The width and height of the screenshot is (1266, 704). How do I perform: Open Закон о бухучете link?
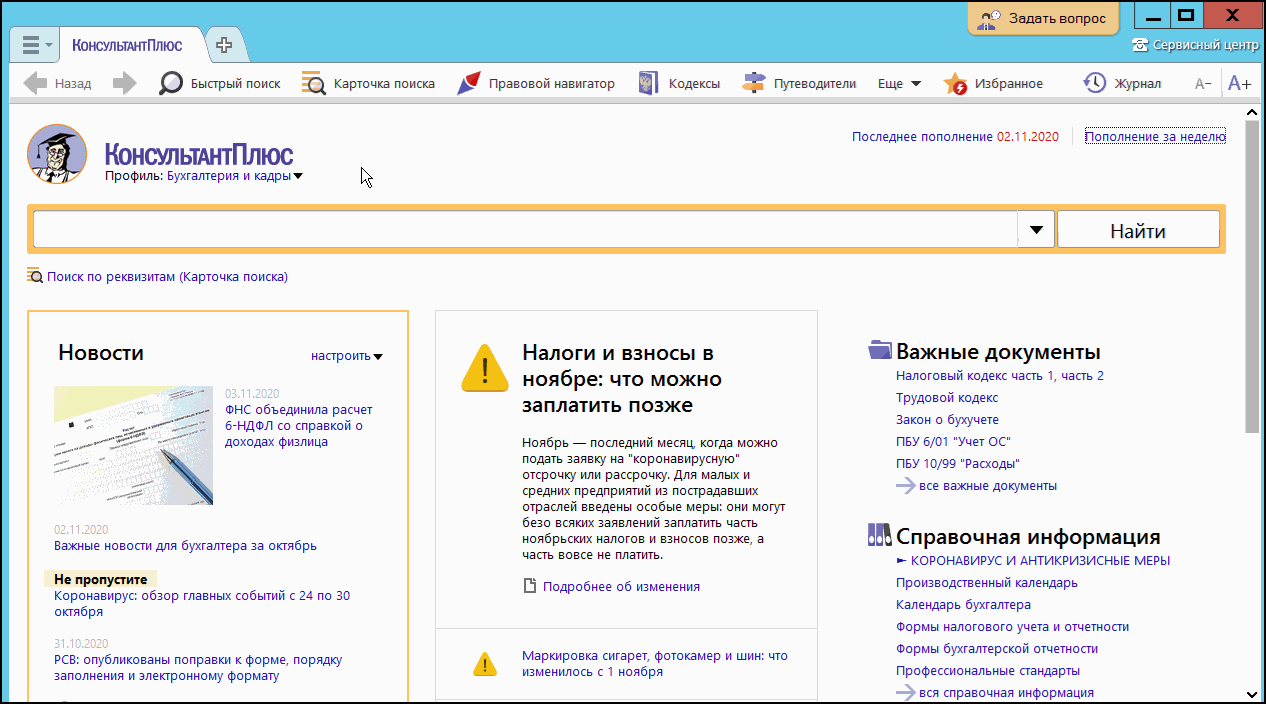point(947,420)
